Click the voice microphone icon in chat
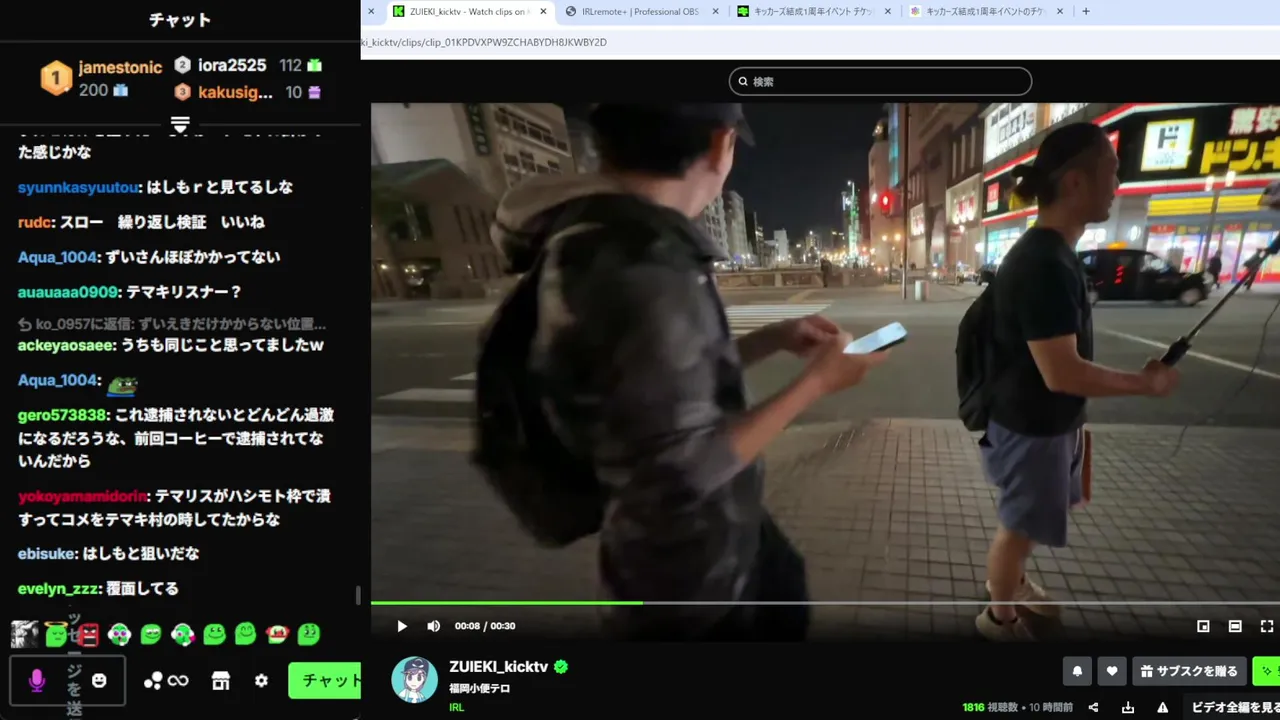1280x720 pixels. 37,681
